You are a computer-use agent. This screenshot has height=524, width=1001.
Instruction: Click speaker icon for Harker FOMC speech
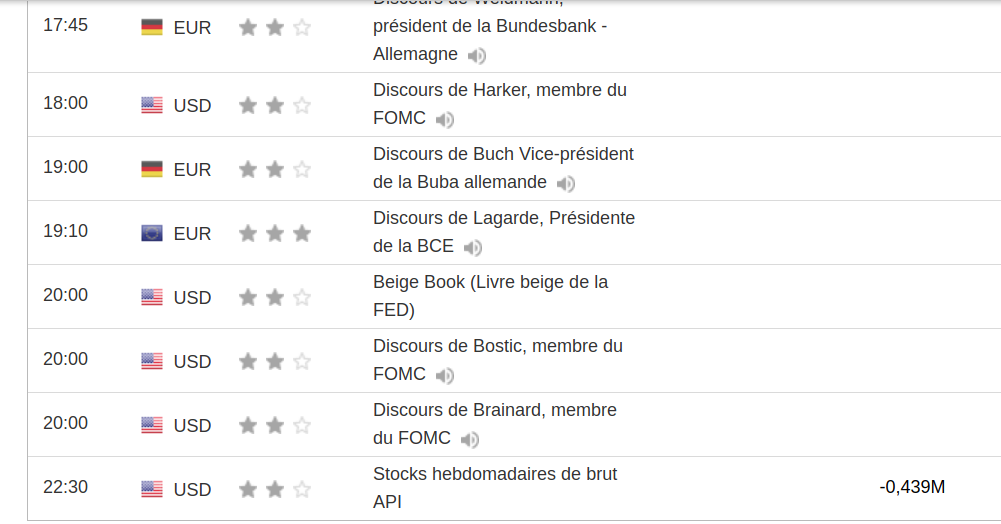445,120
